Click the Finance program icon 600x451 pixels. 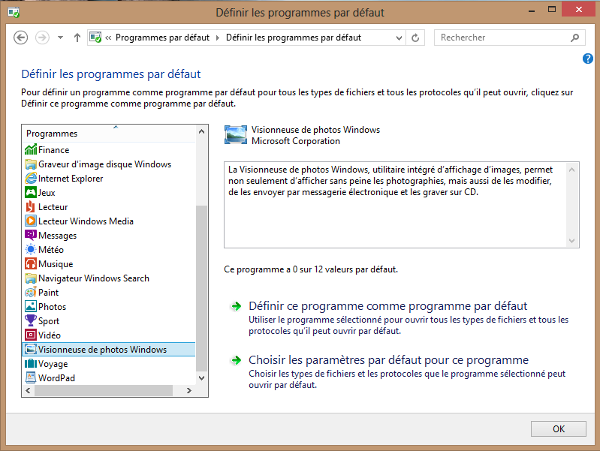[x=31, y=150]
